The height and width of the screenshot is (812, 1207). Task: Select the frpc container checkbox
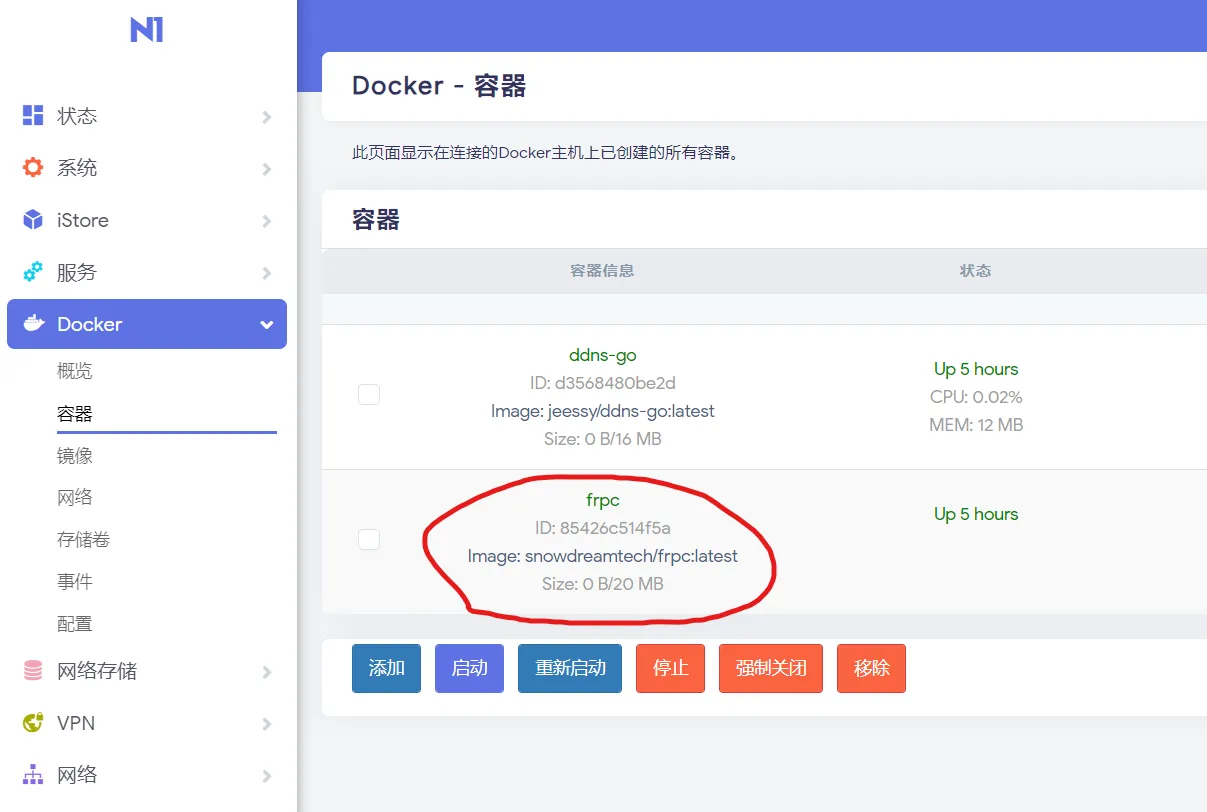pyautogui.click(x=369, y=539)
